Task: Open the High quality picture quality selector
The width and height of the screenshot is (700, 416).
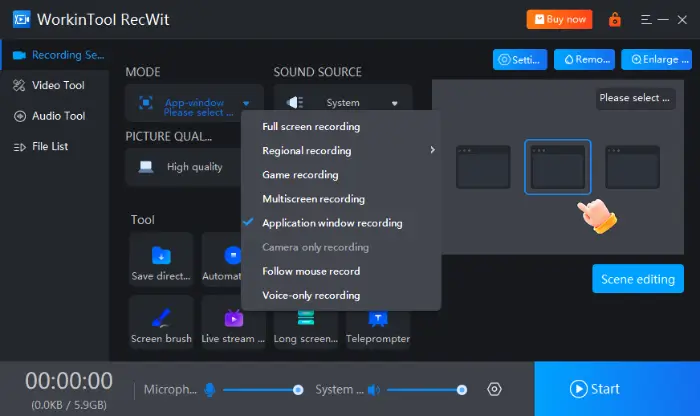Action: point(183,167)
